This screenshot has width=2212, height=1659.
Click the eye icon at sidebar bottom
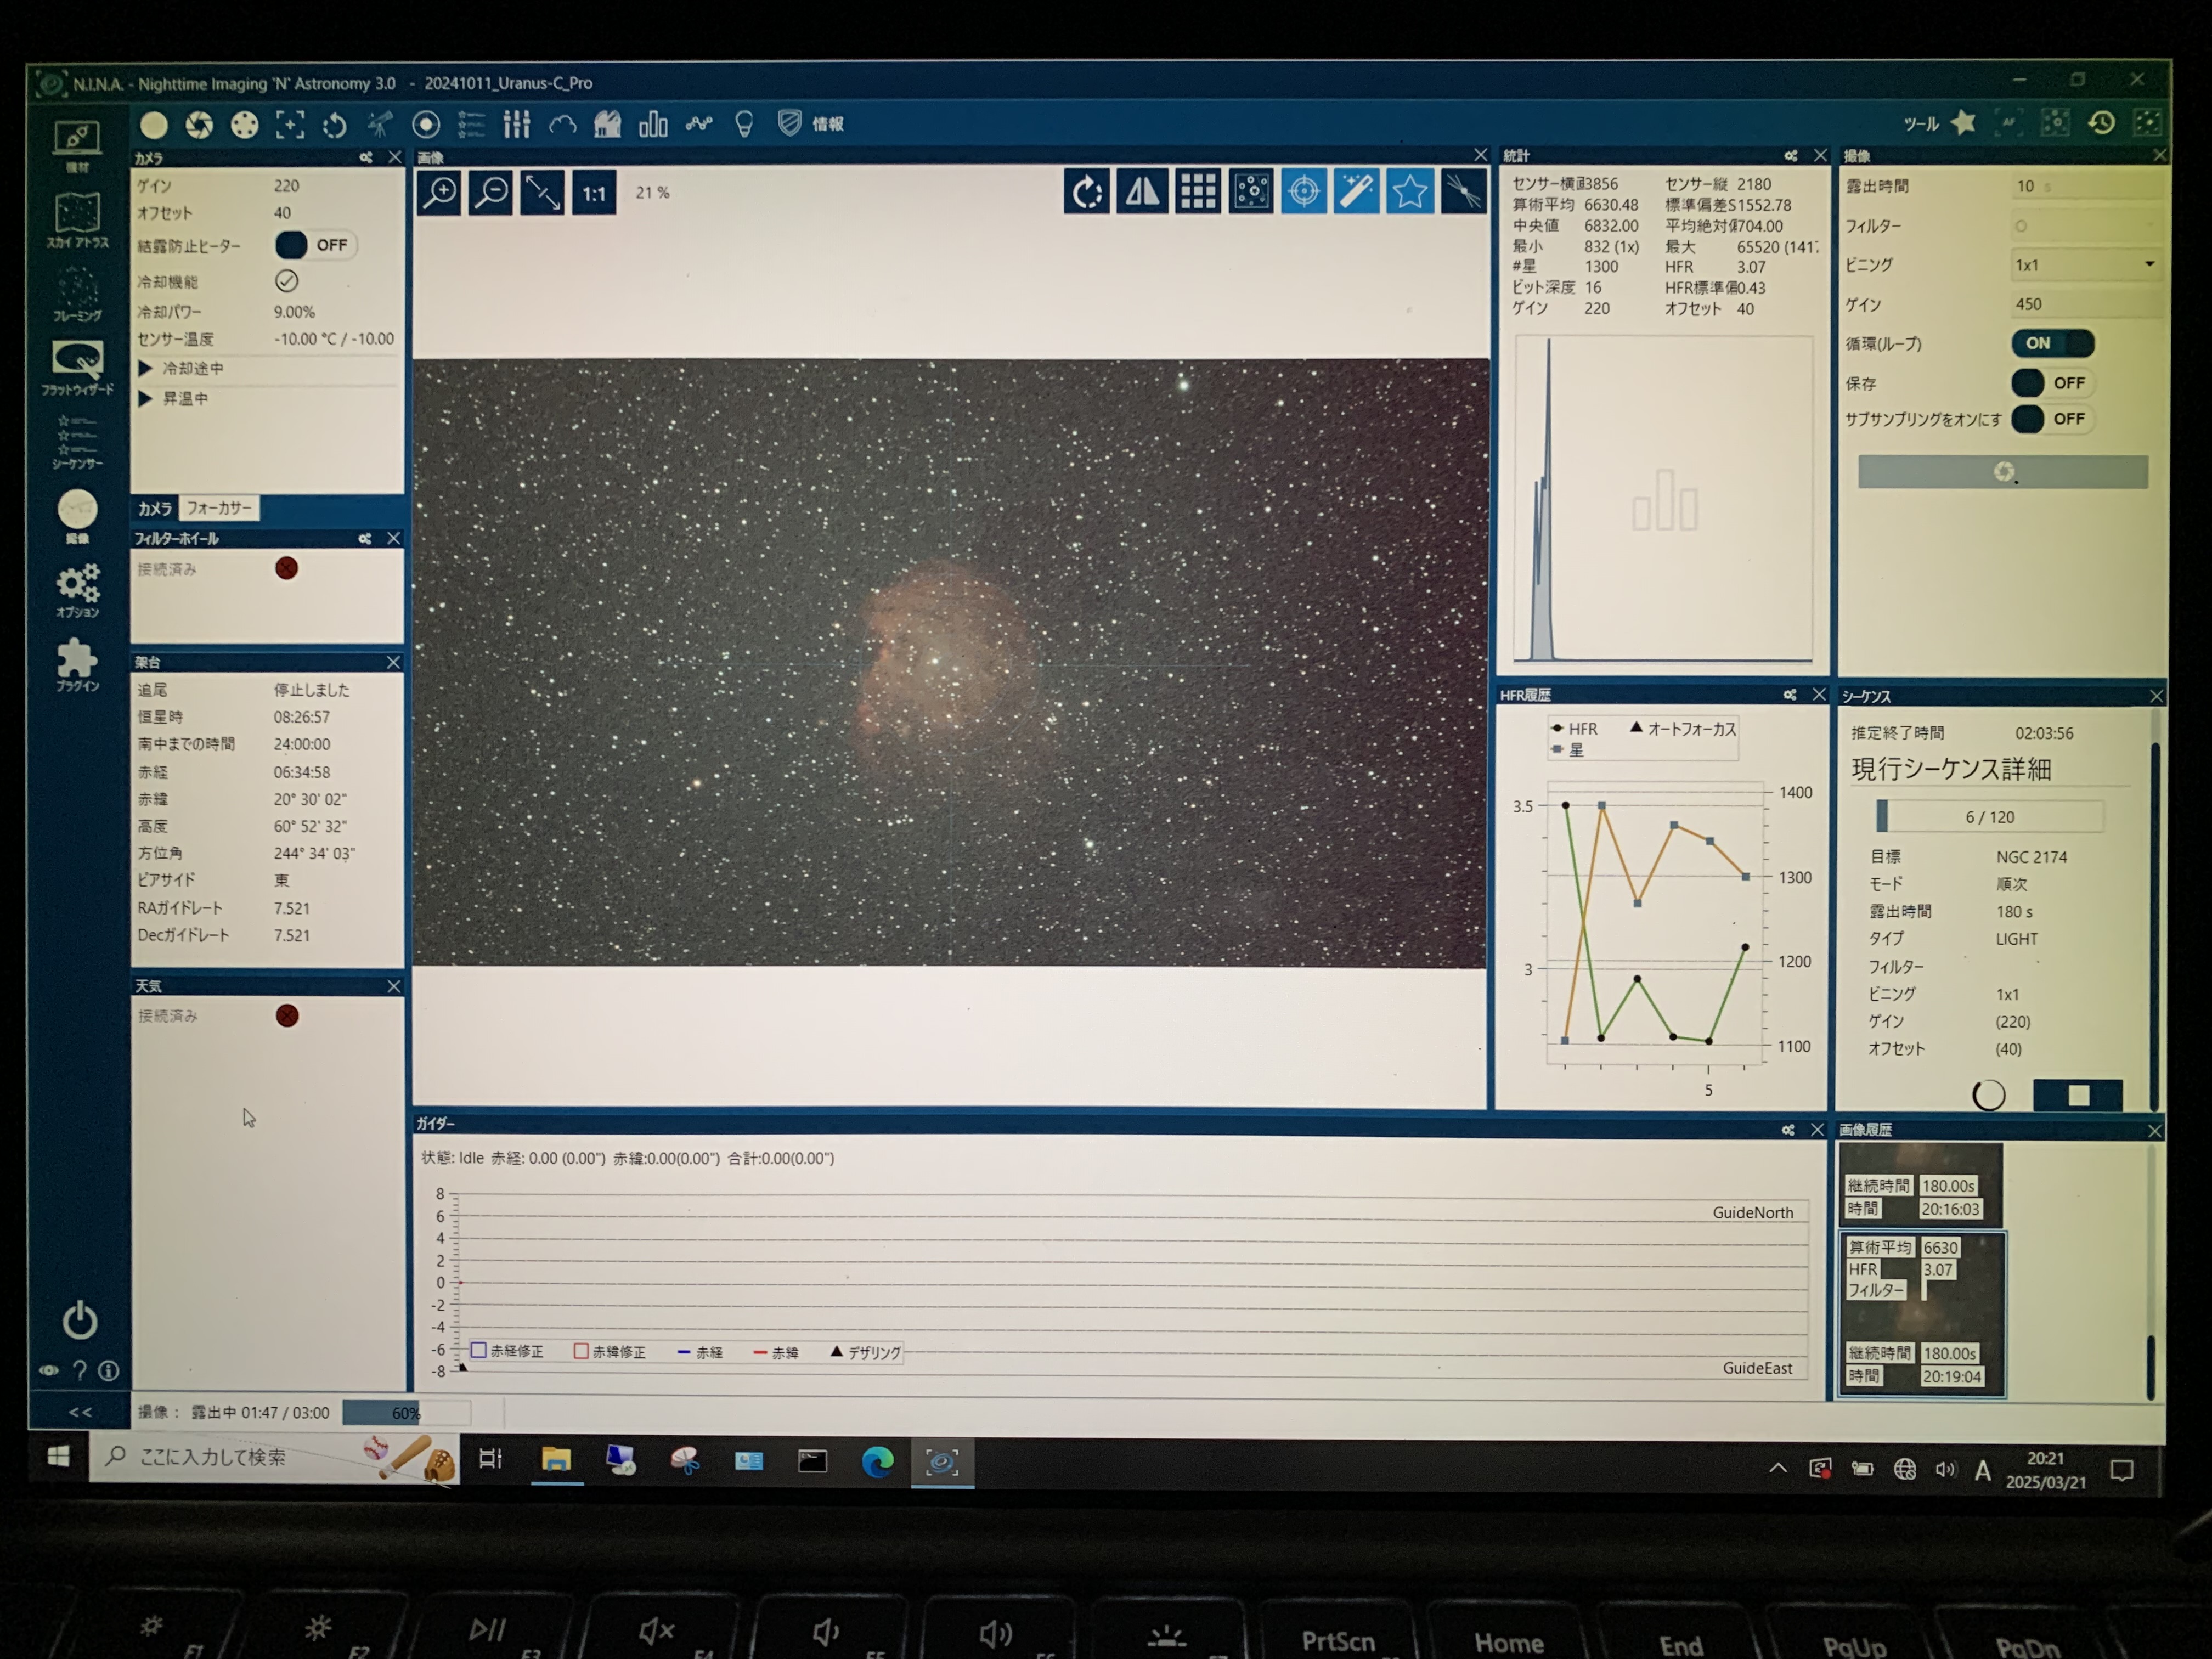pos(48,1371)
